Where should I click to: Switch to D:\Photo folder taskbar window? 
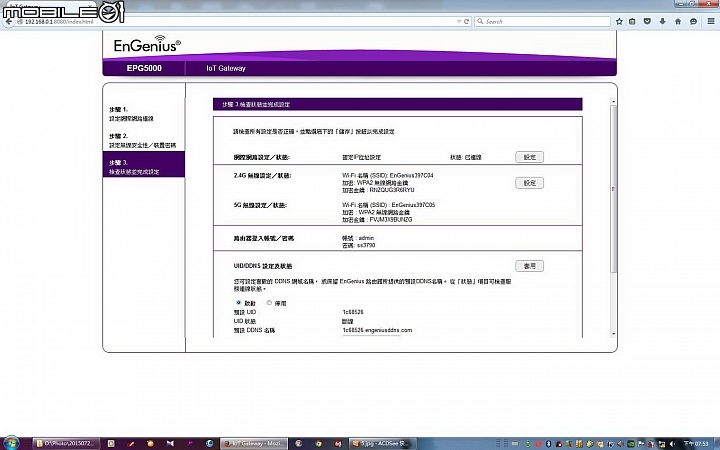coord(67,443)
